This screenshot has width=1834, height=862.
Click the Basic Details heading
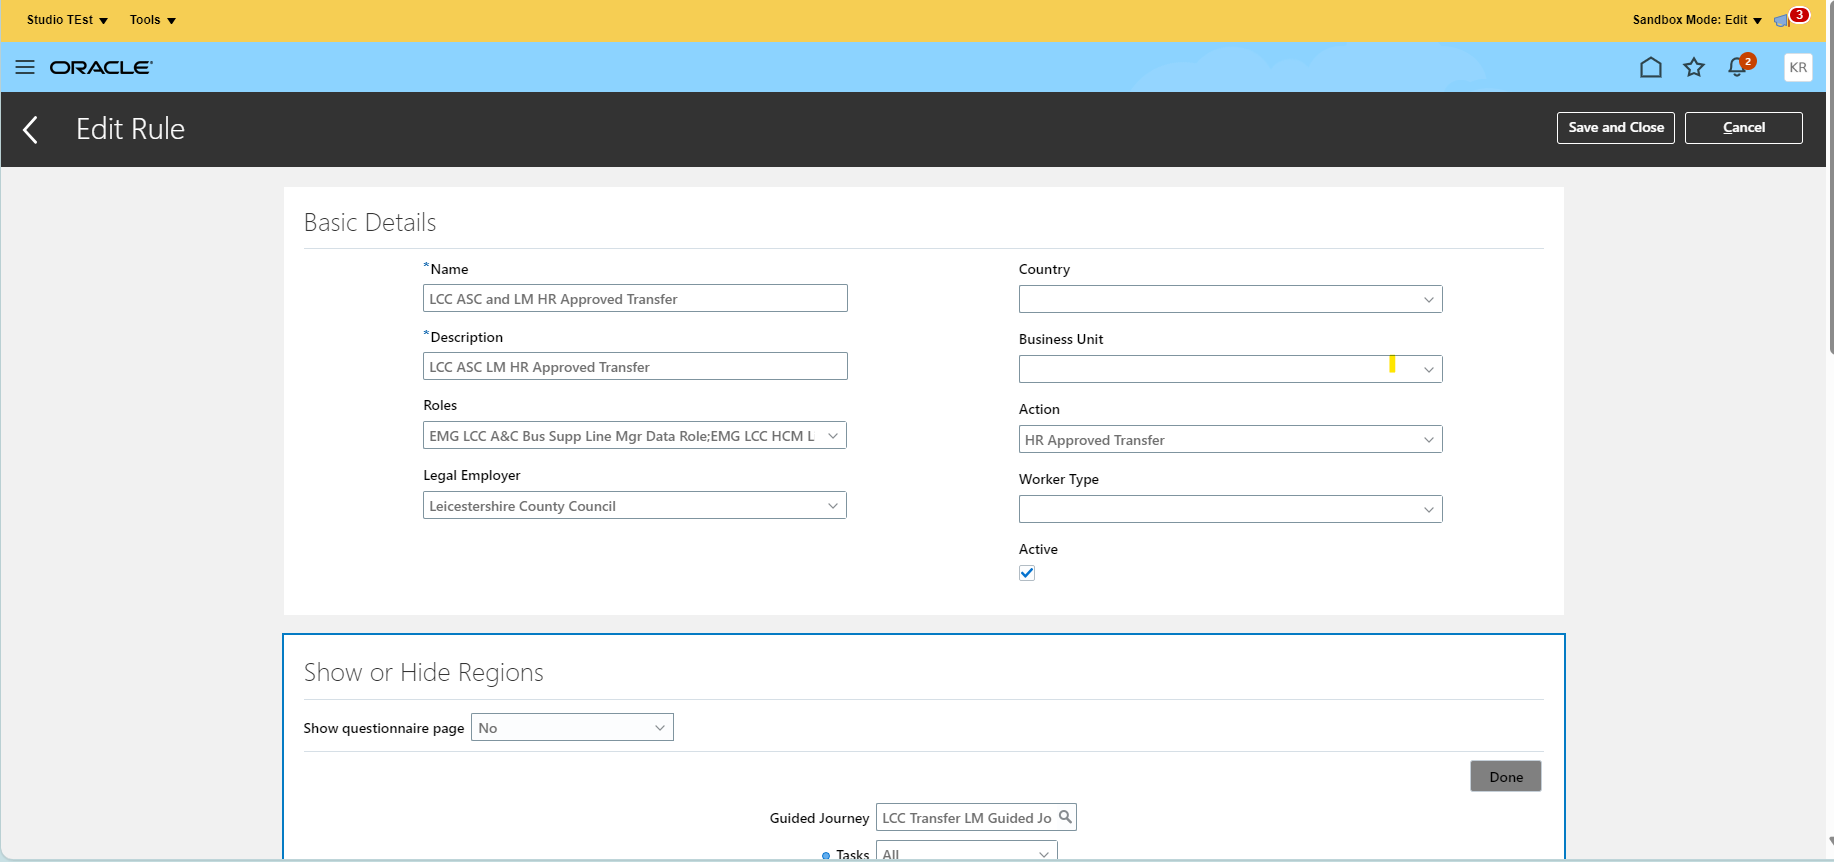370,222
